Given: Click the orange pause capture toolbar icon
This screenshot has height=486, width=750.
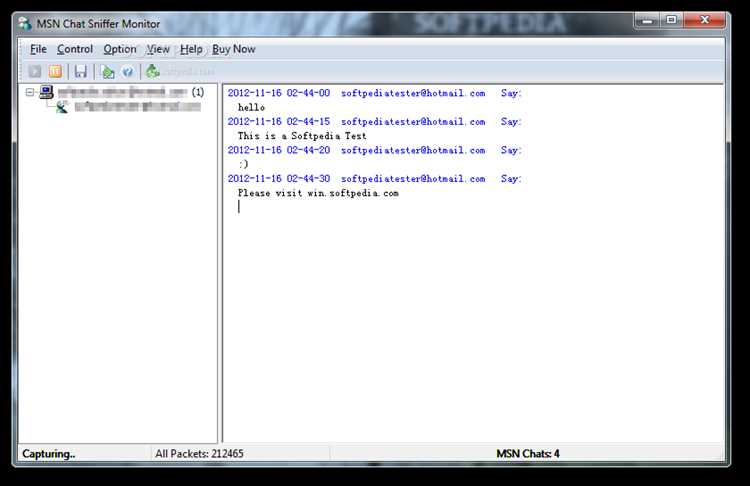Looking at the screenshot, I should (x=55, y=72).
